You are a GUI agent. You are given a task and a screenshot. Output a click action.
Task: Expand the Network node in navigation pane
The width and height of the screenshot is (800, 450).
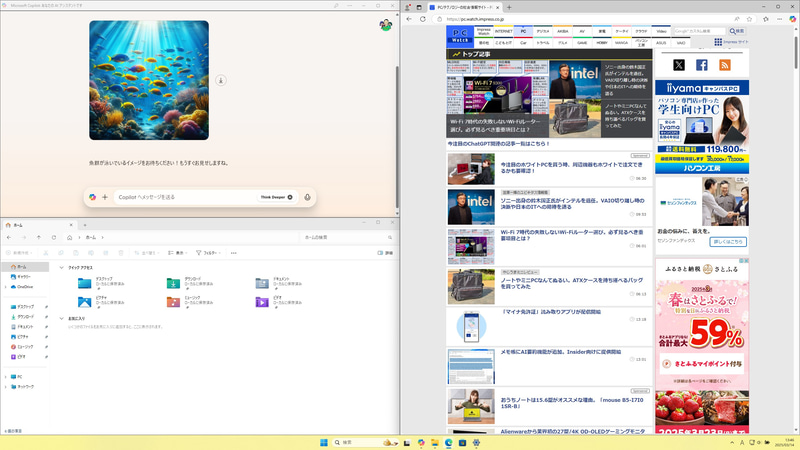click(x=6, y=387)
